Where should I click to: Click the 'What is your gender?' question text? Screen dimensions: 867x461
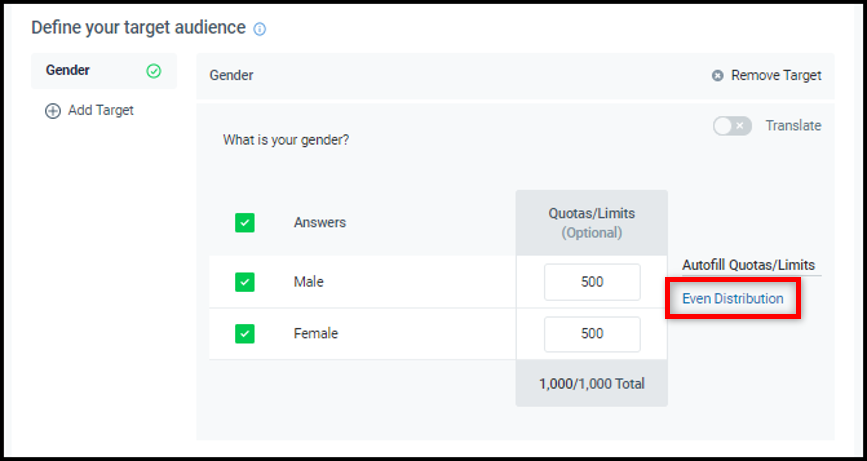286,140
